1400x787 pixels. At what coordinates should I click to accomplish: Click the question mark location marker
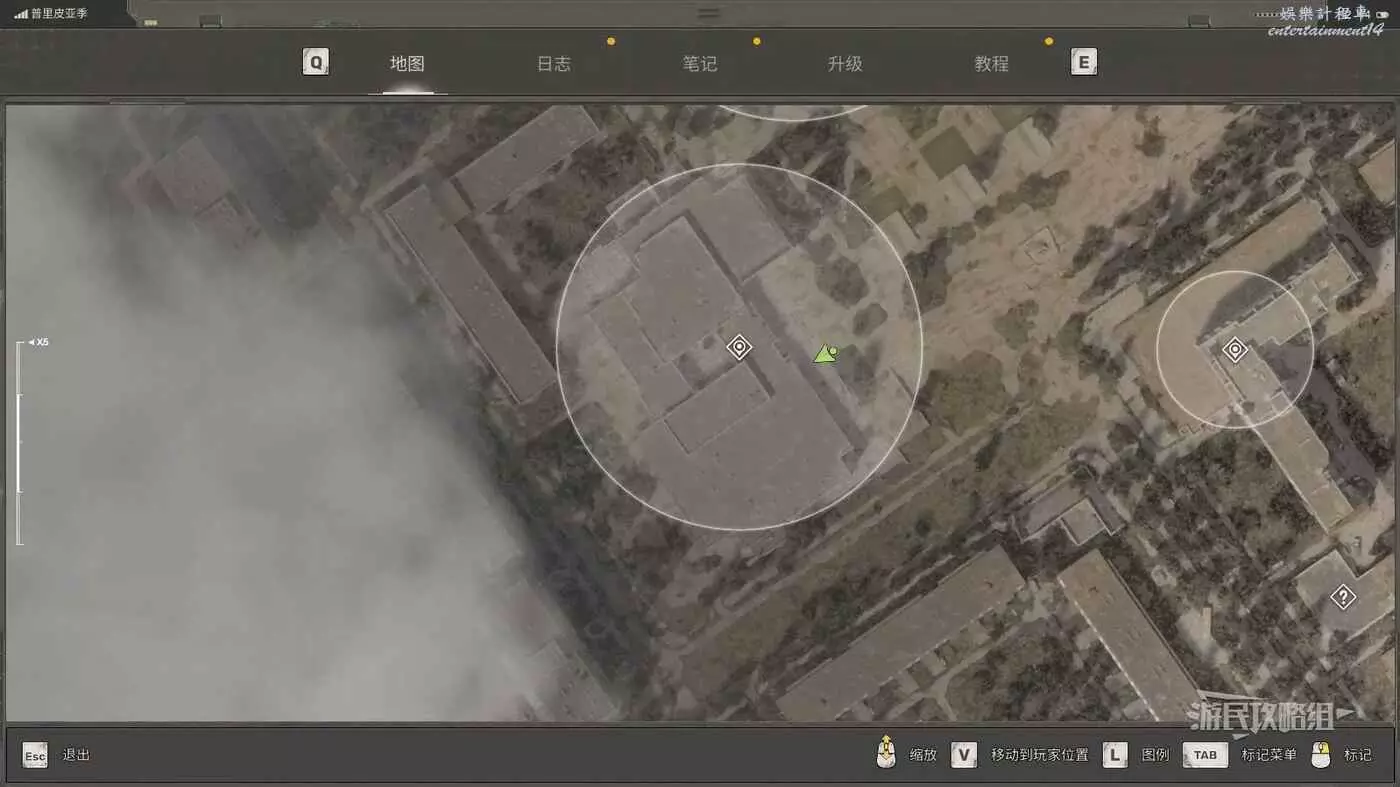pyautogui.click(x=1343, y=598)
